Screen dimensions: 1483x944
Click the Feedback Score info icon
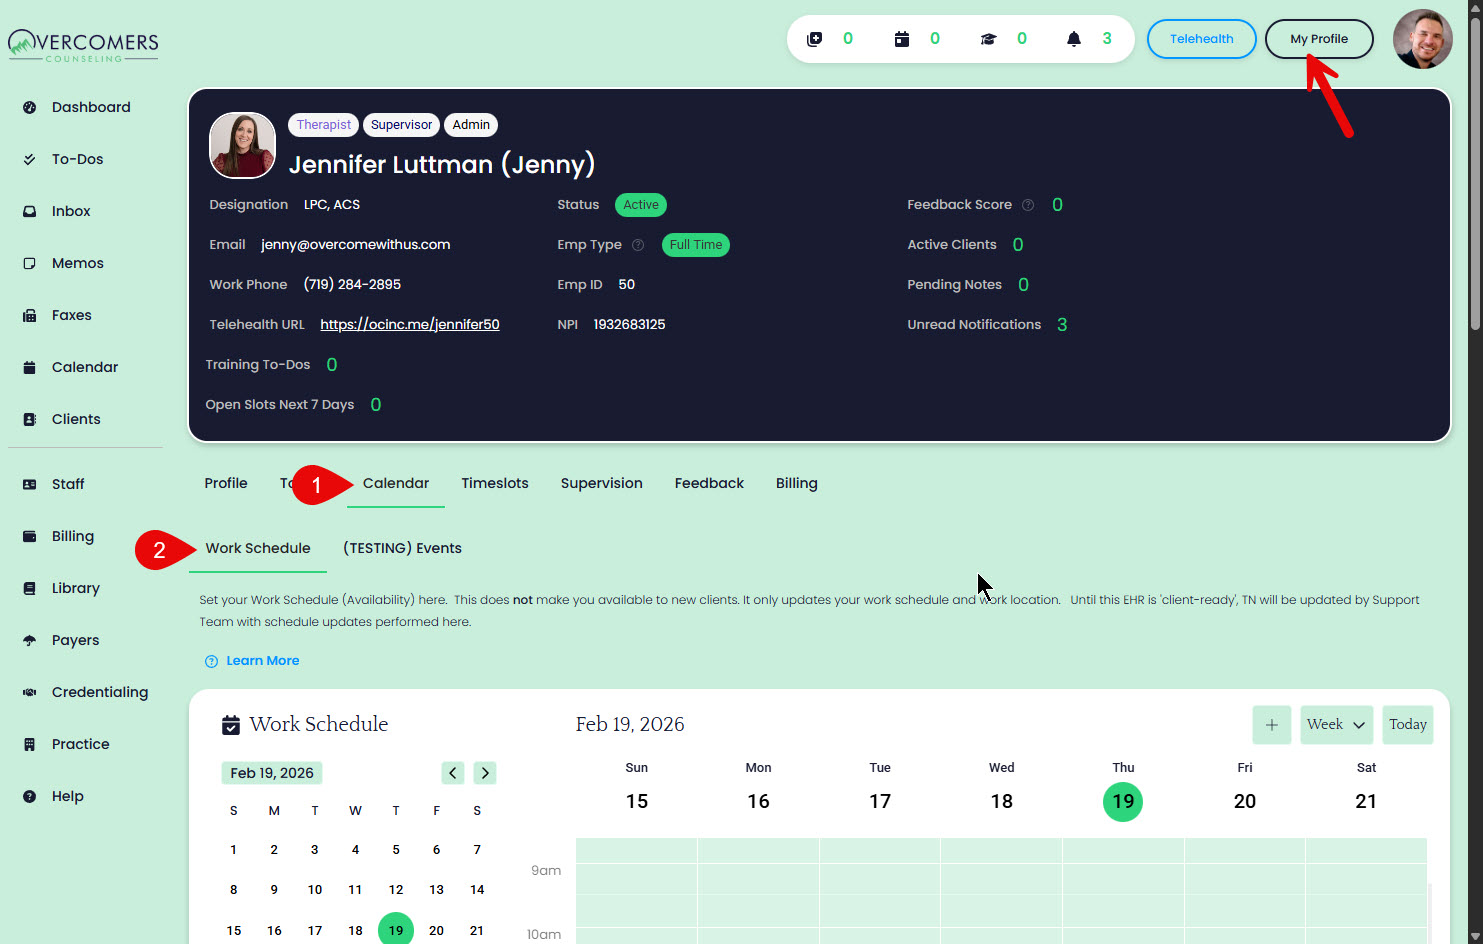pyautogui.click(x=1028, y=205)
